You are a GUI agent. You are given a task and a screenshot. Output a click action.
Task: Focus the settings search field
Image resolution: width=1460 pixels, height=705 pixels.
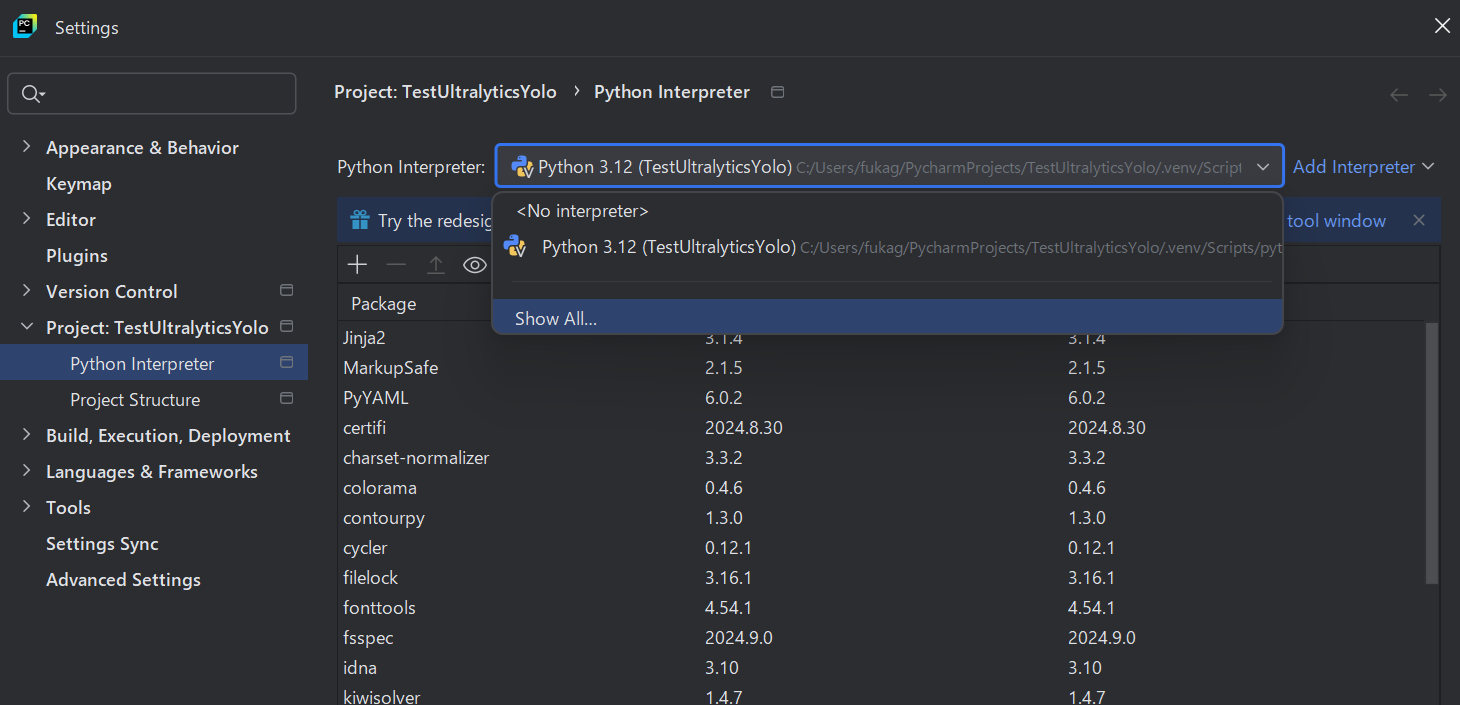152,94
